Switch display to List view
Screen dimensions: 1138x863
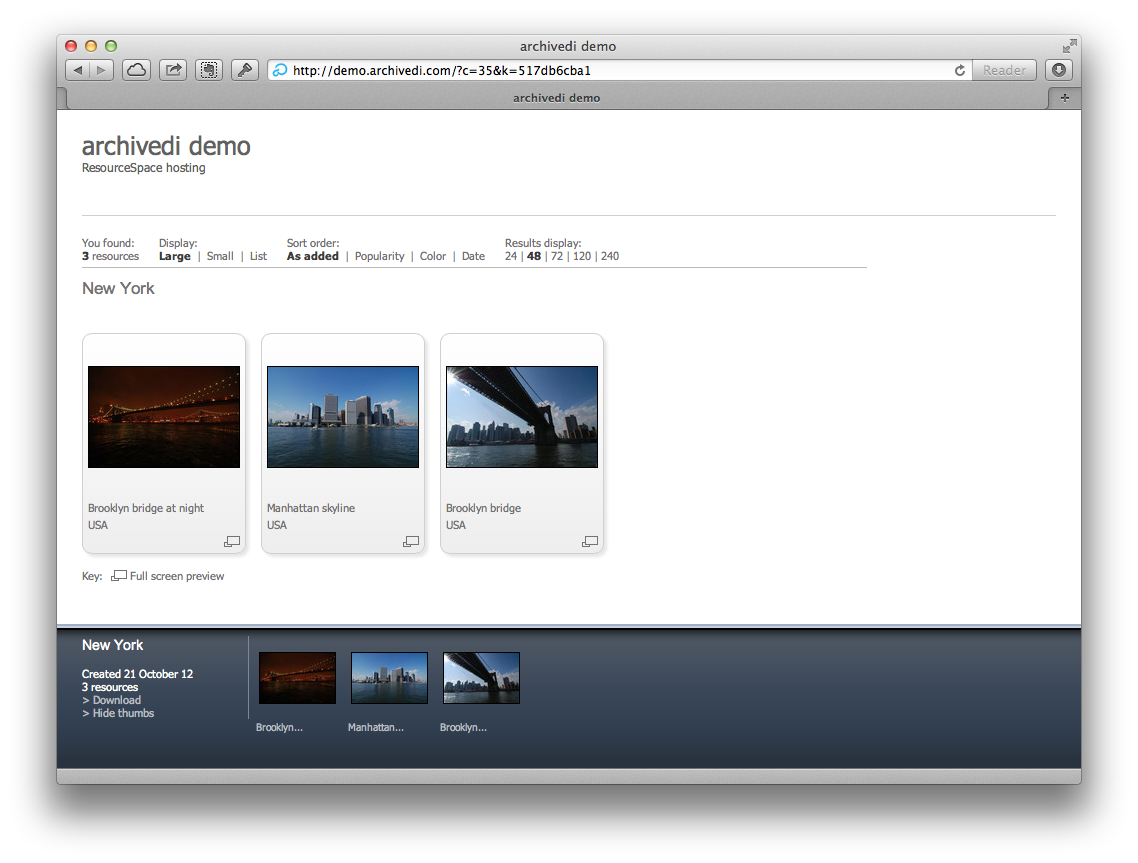258,256
